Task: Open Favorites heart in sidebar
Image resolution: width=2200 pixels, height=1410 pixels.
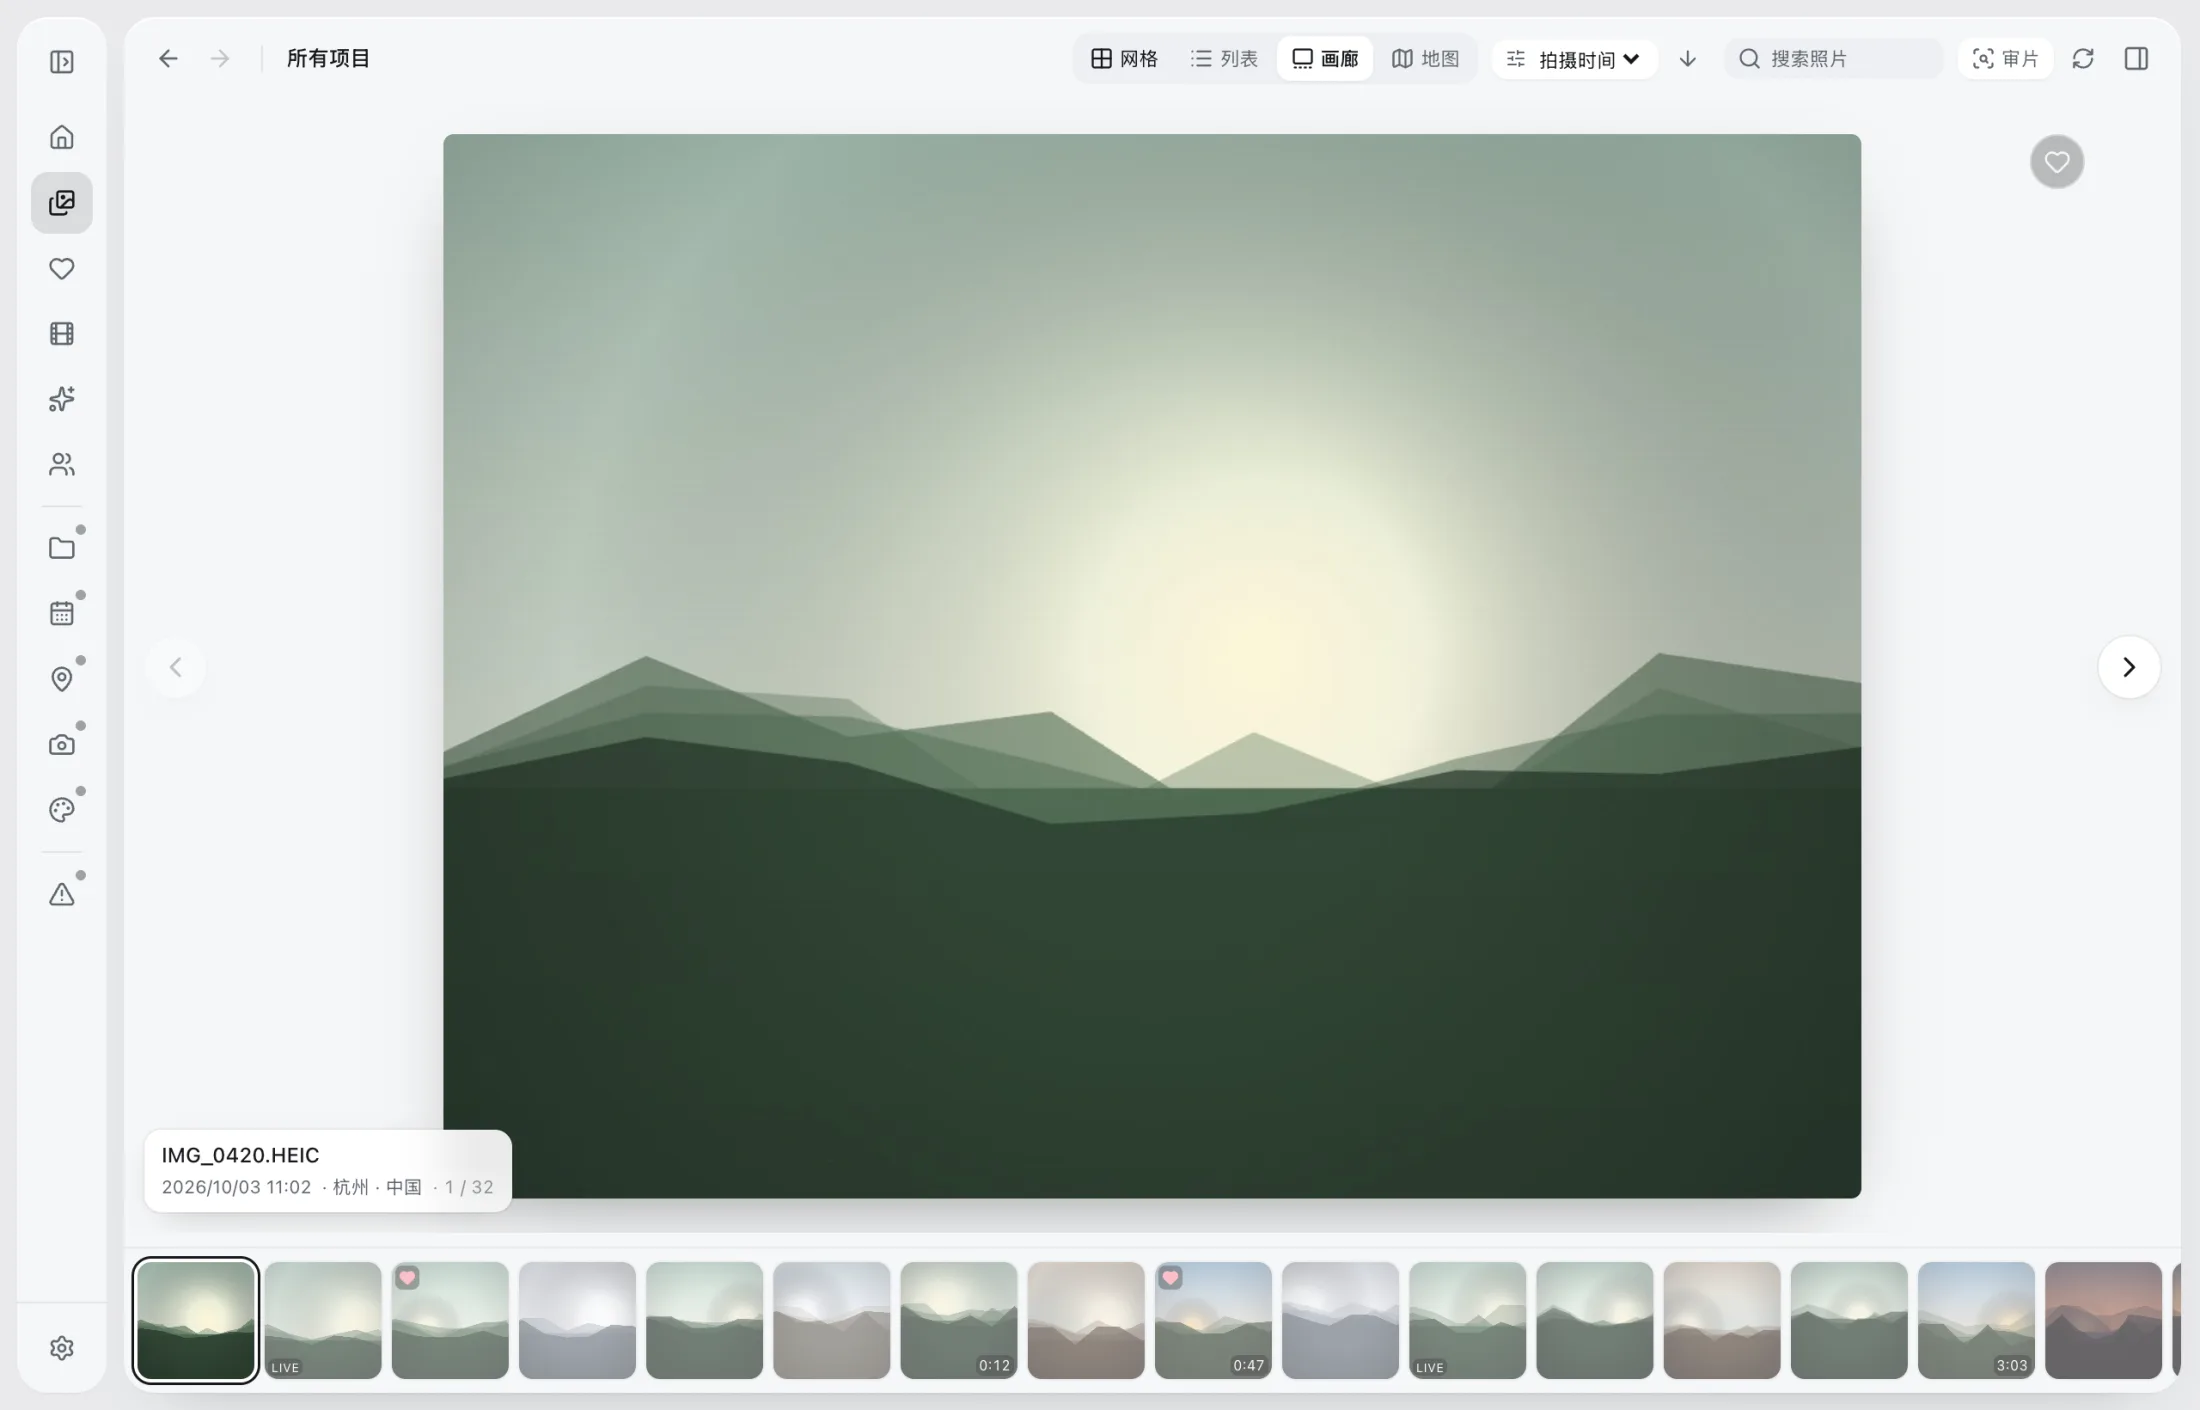Action: point(61,268)
